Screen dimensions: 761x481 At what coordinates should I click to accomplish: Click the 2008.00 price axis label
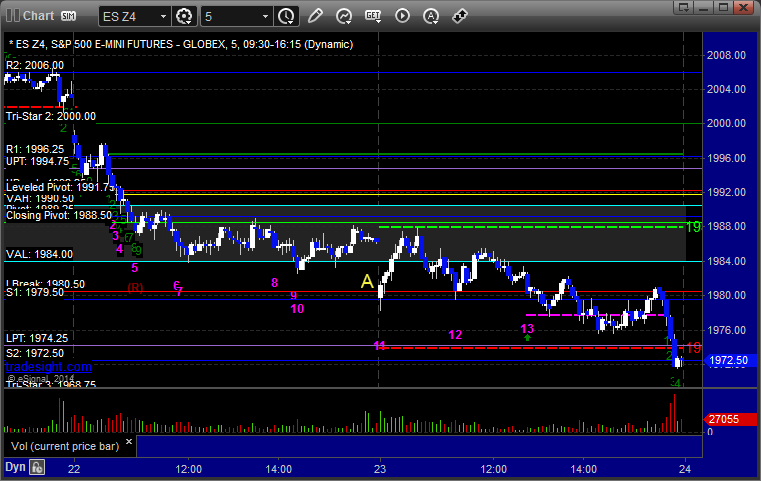[x=726, y=55]
